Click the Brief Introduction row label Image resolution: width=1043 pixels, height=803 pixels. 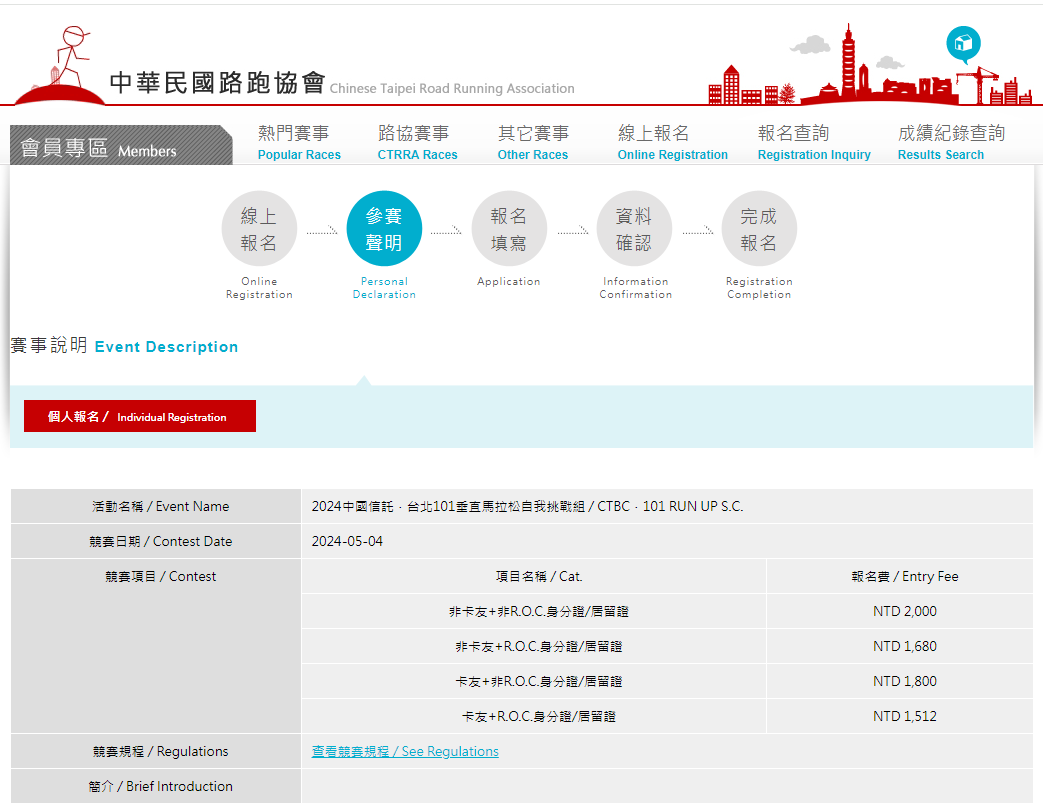click(x=160, y=786)
